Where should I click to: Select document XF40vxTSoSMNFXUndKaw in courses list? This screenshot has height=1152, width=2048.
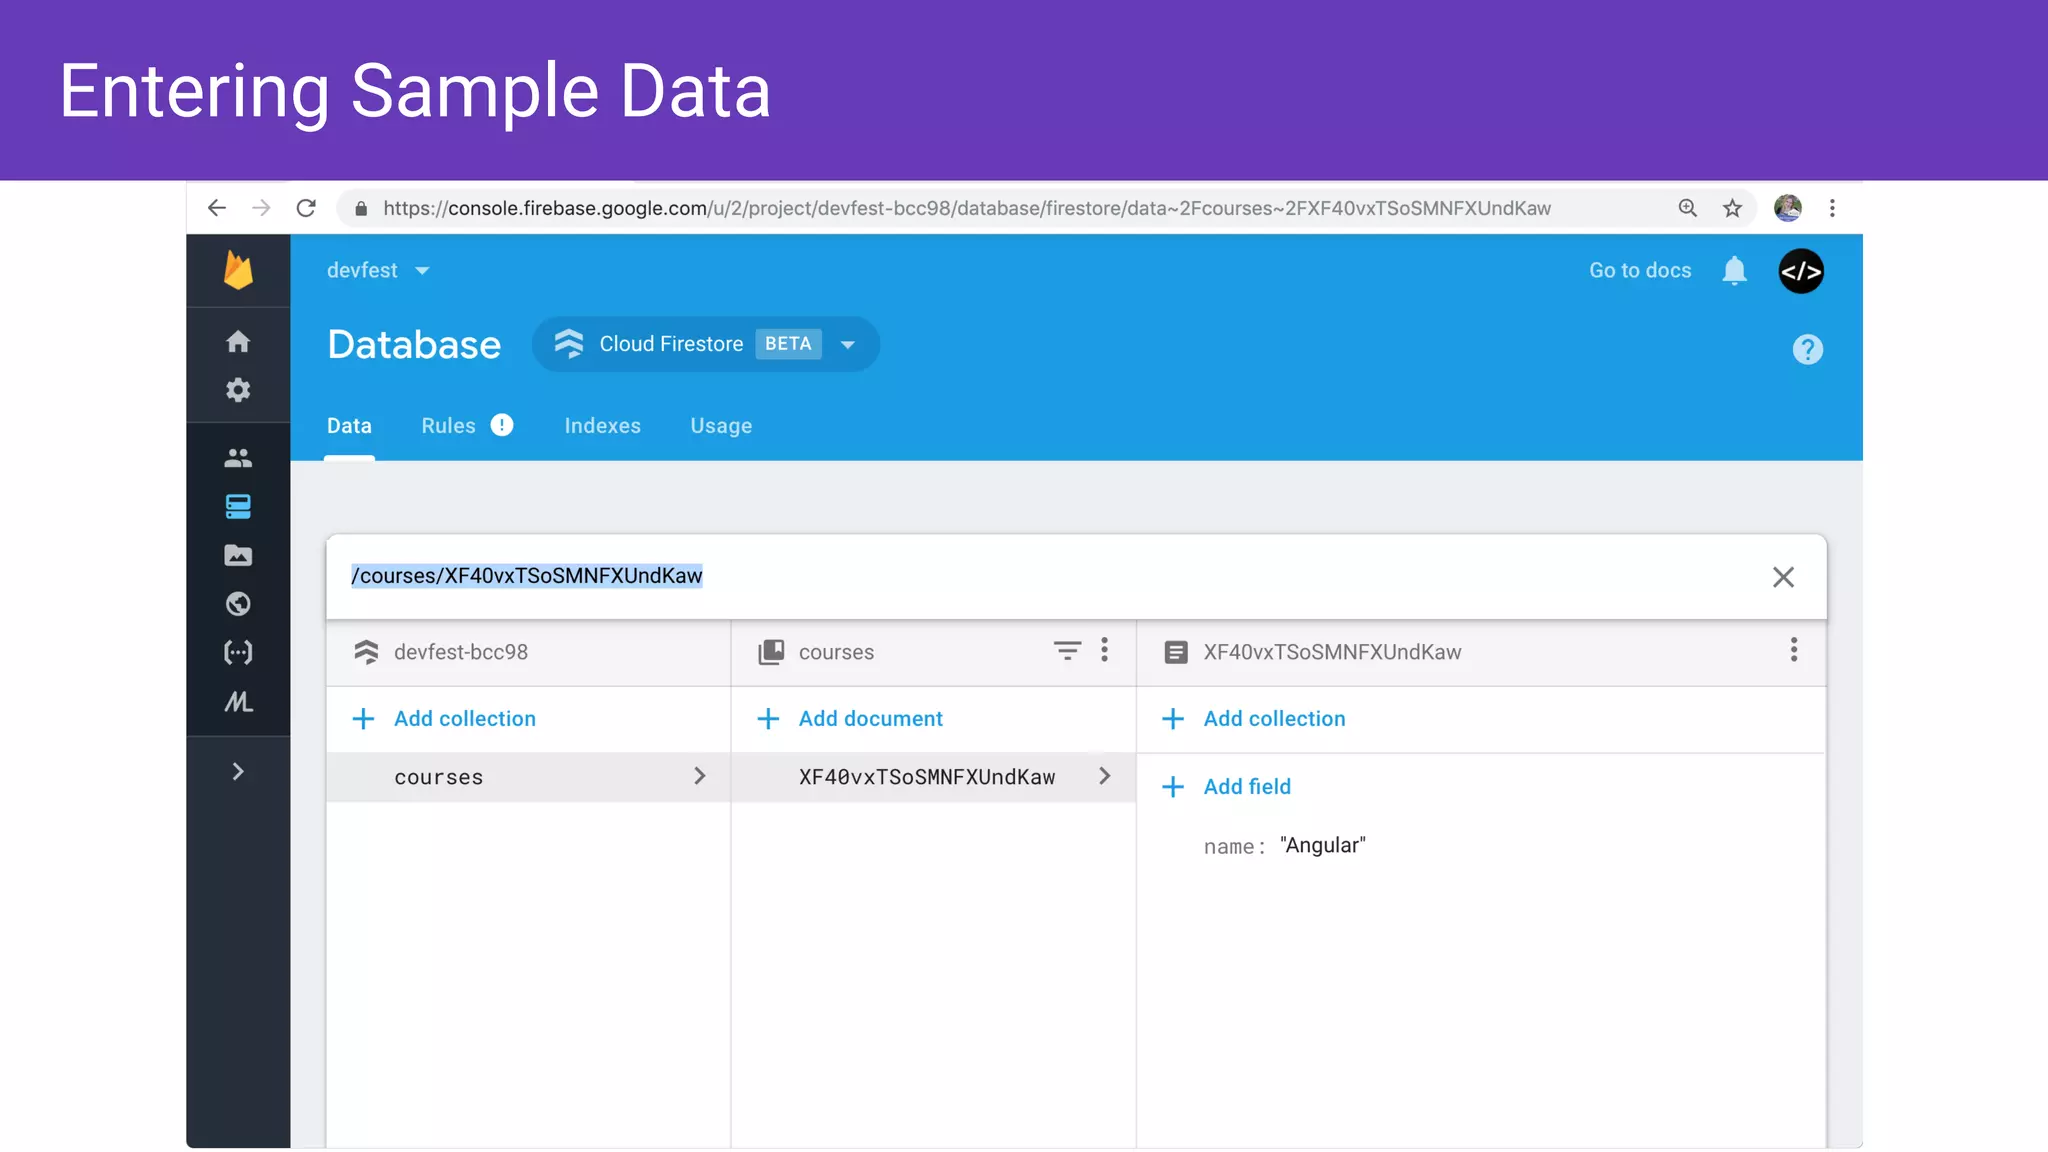click(x=933, y=777)
